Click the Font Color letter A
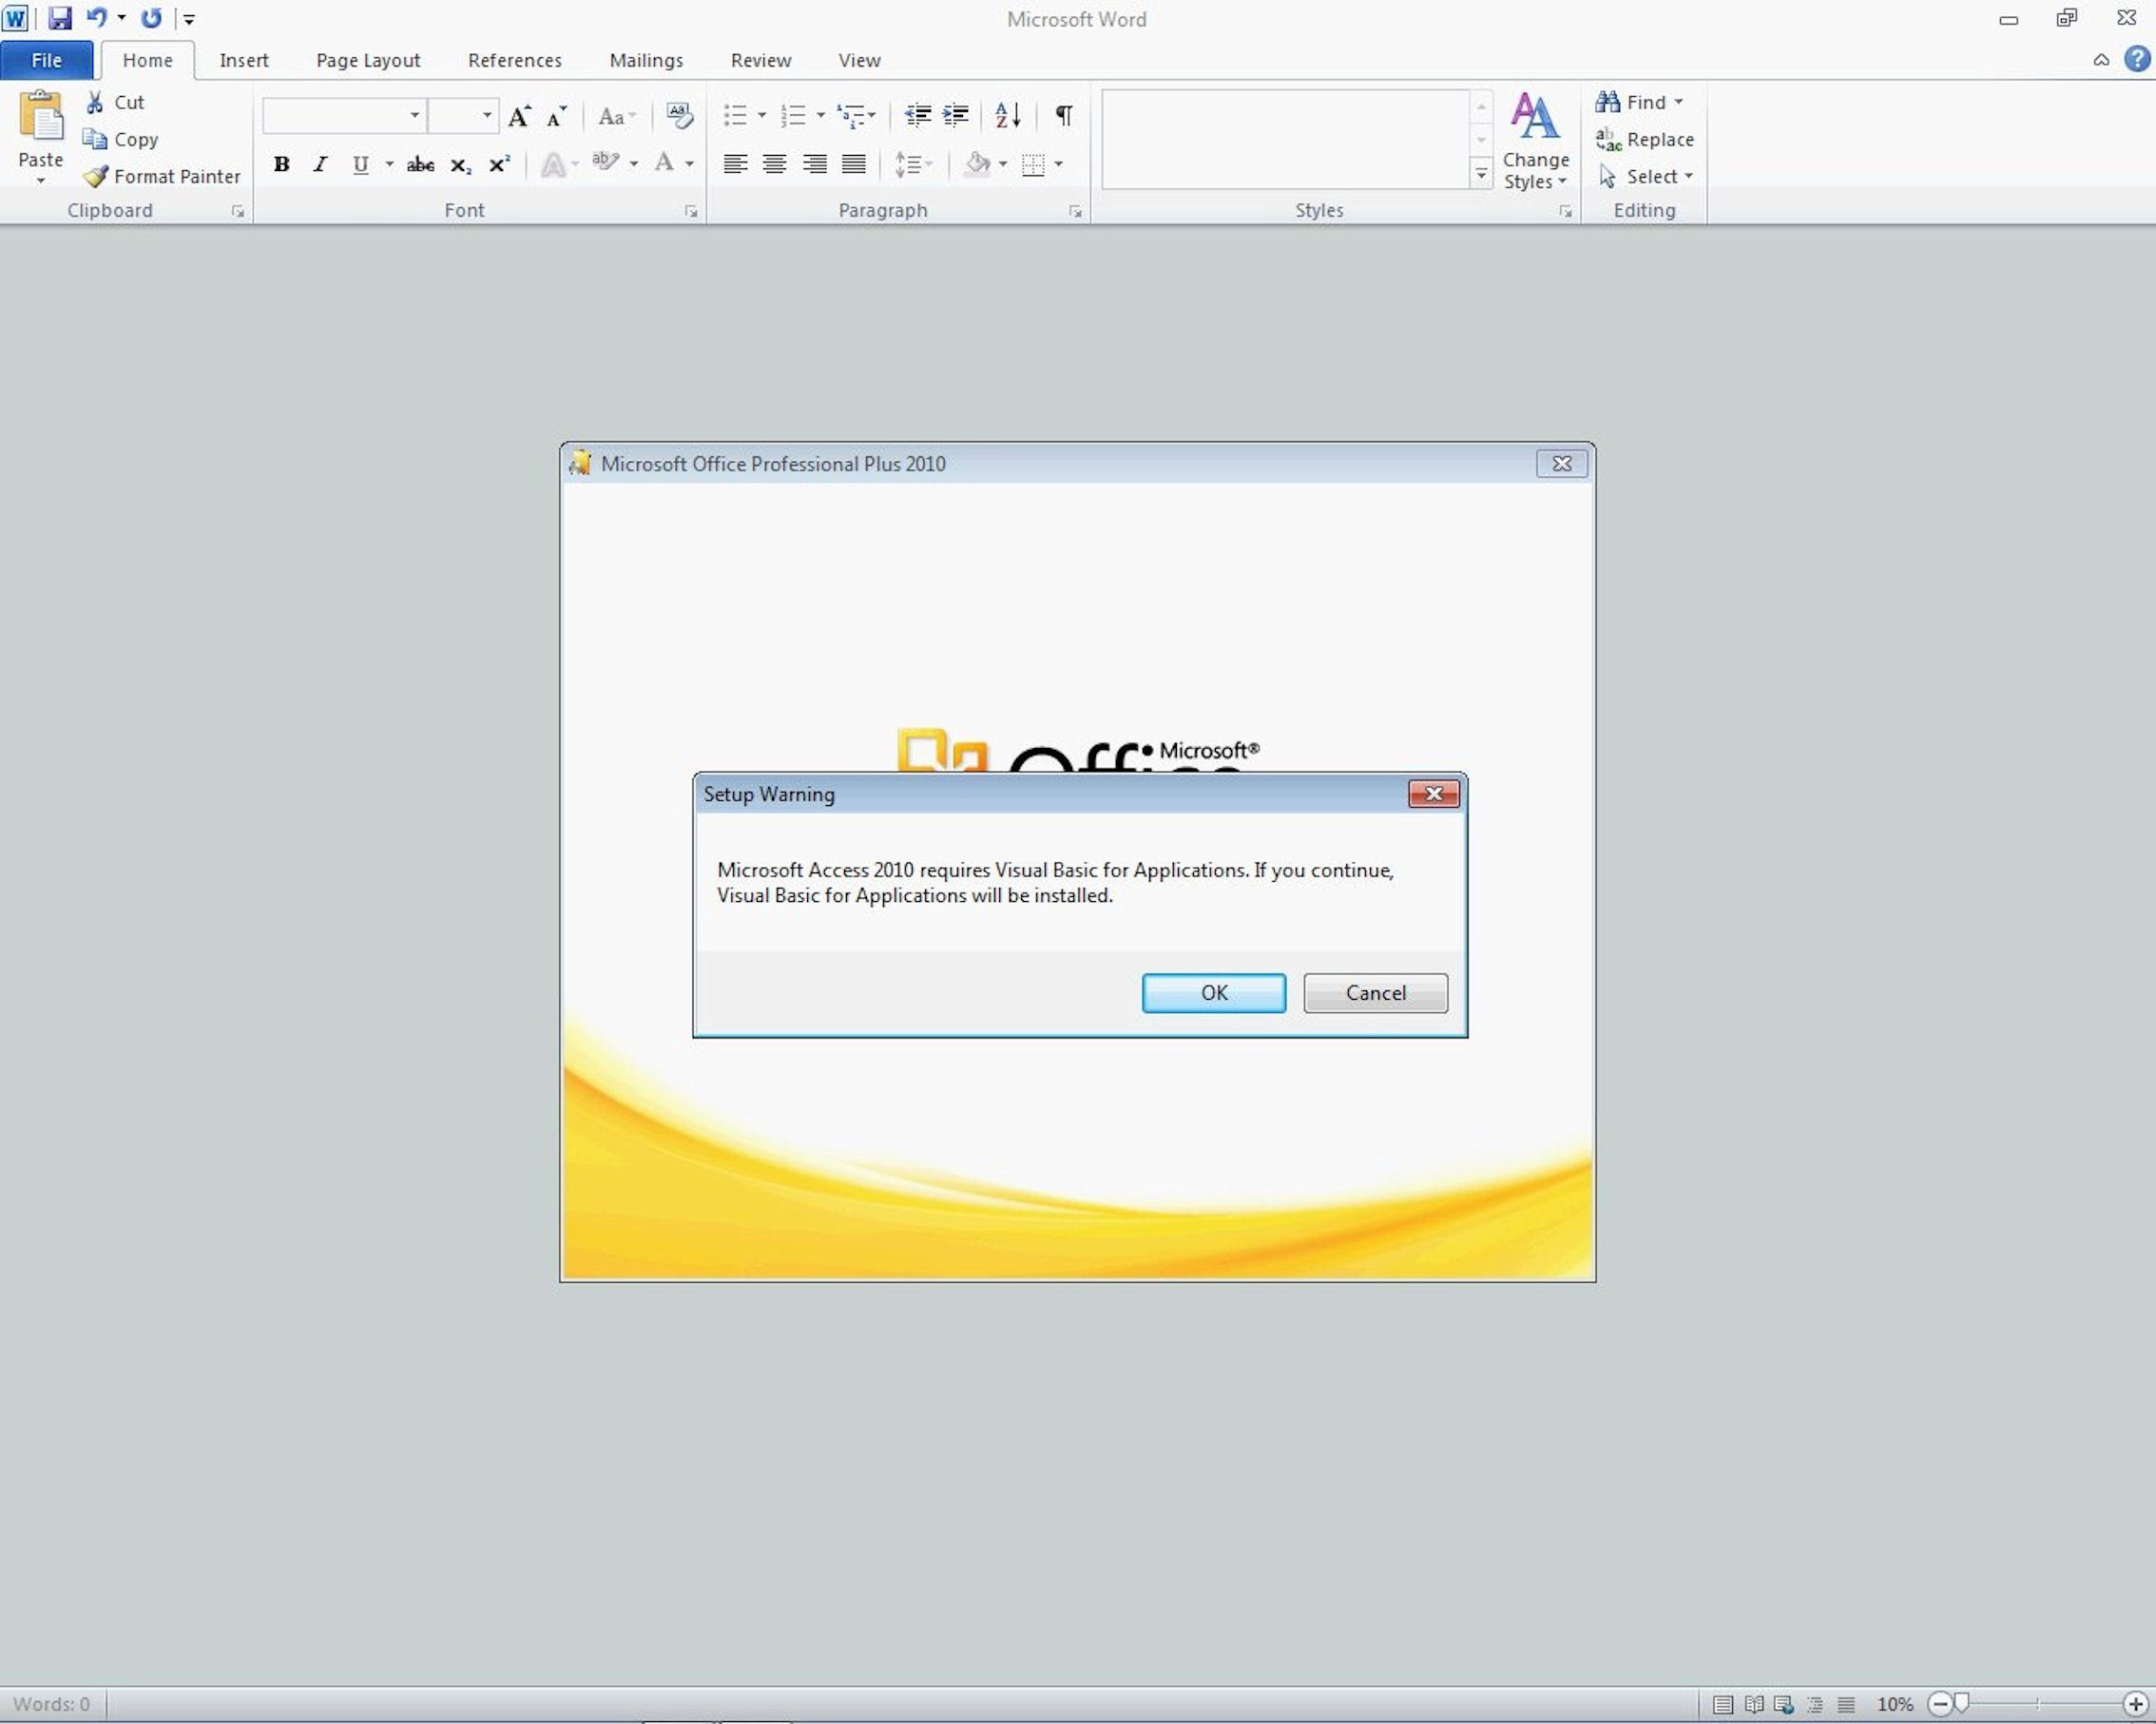Screen dimensions: 2156x1724 point(664,163)
